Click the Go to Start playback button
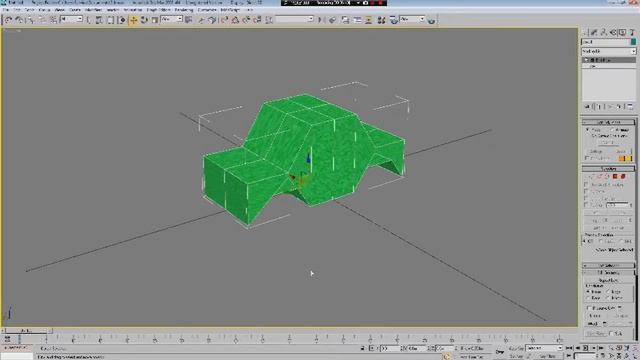The width and height of the screenshot is (640, 360). [569, 348]
